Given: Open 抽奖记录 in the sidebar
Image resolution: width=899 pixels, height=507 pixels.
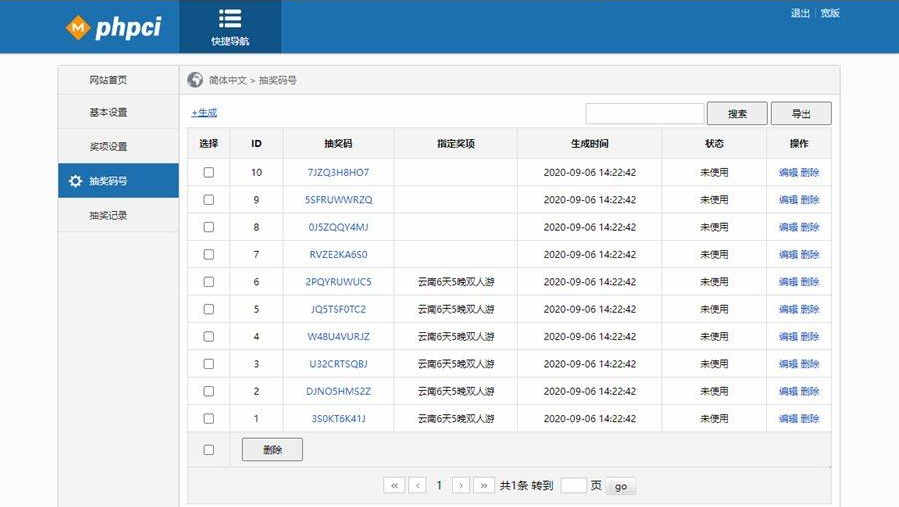Looking at the screenshot, I should (x=108, y=215).
